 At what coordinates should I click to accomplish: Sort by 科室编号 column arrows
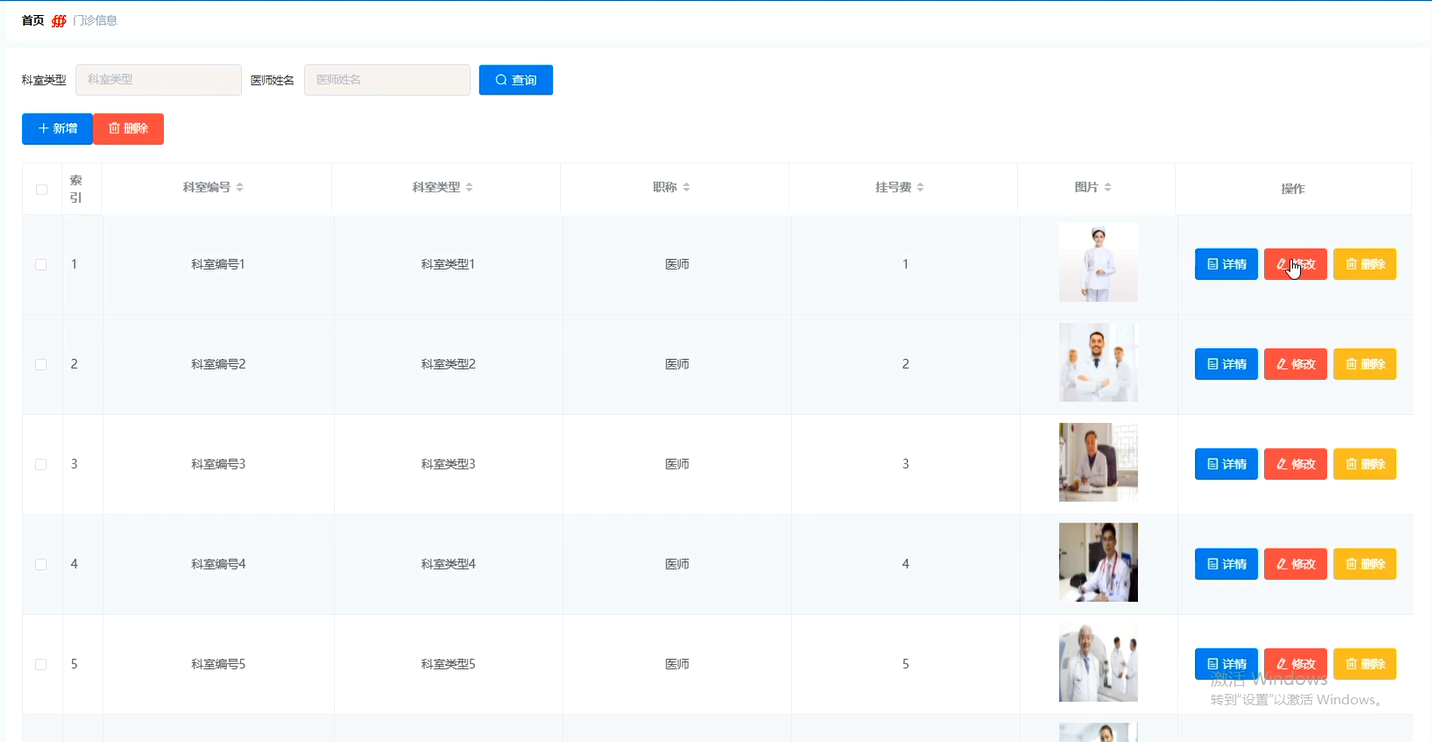click(240, 188)
